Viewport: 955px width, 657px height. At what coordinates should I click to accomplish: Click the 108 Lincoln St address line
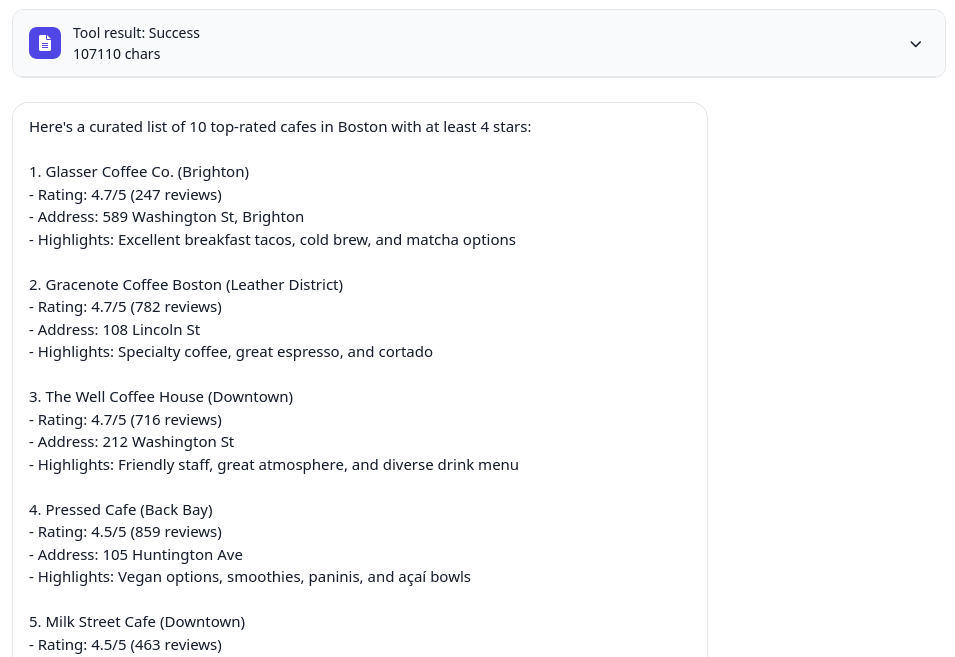click(x=114, y=329)
